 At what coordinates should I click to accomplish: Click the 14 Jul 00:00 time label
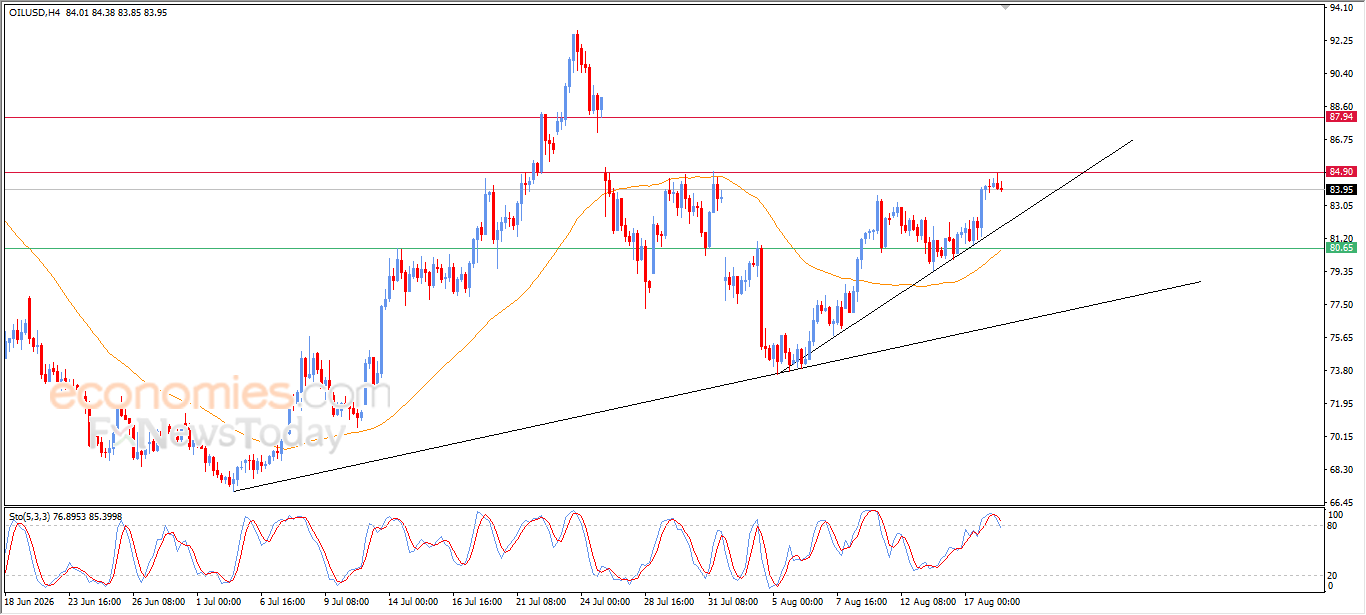tap(414, 602)
